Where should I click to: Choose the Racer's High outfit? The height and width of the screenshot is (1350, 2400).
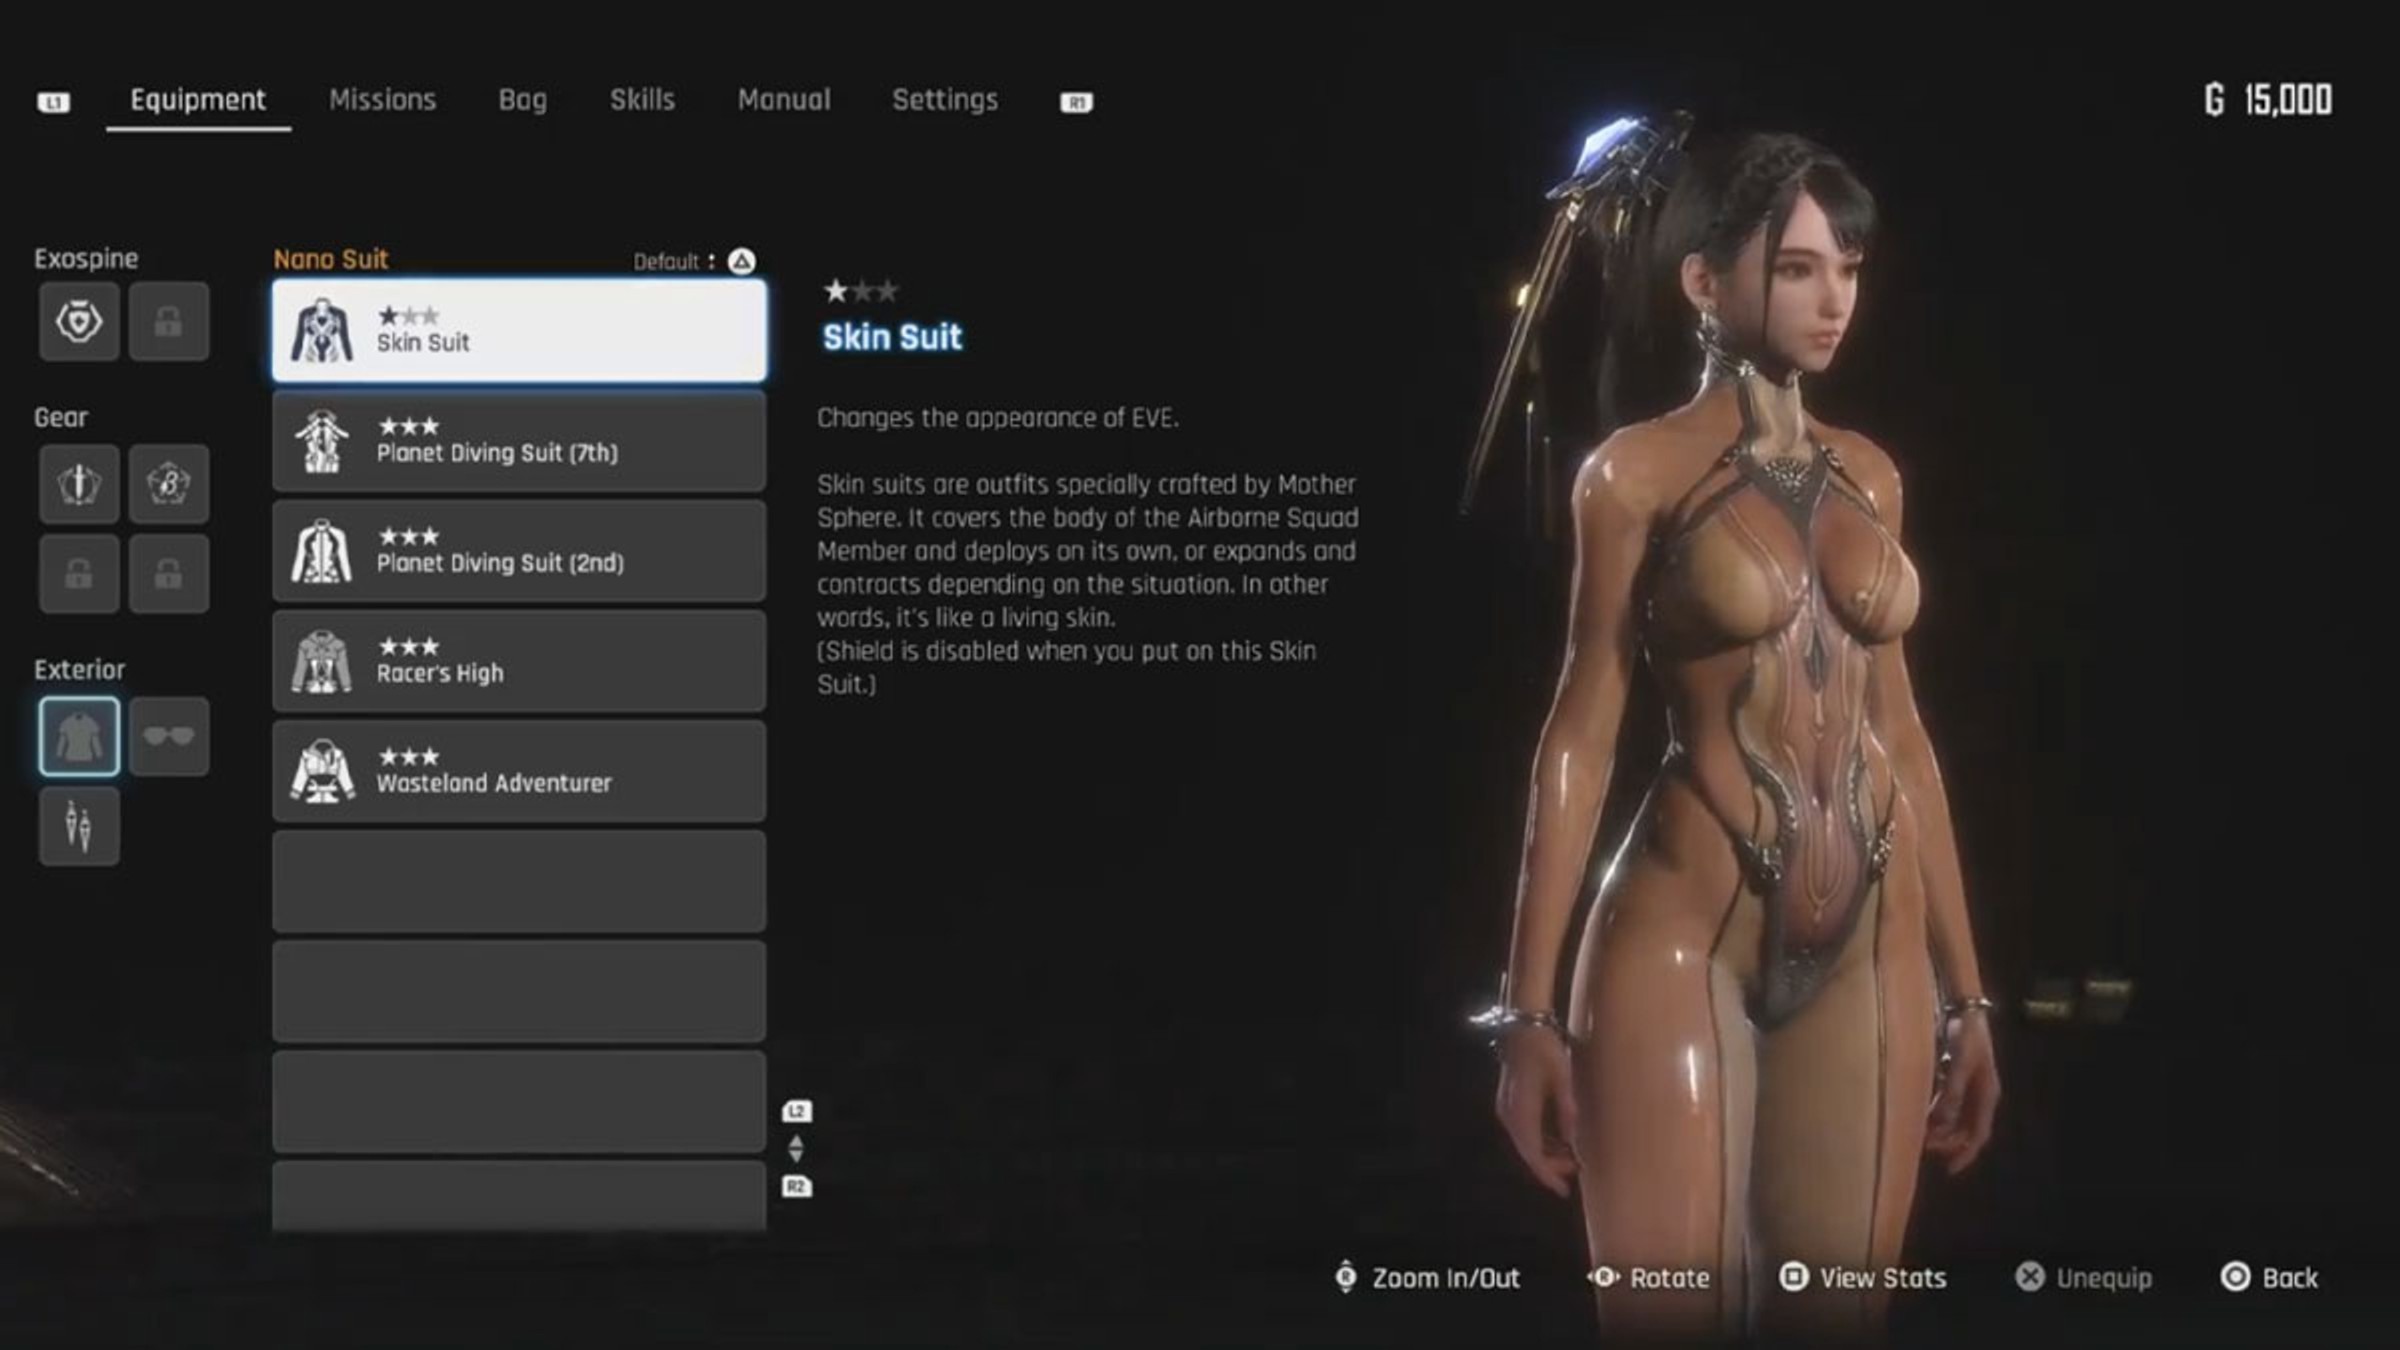tap(519, 661)
